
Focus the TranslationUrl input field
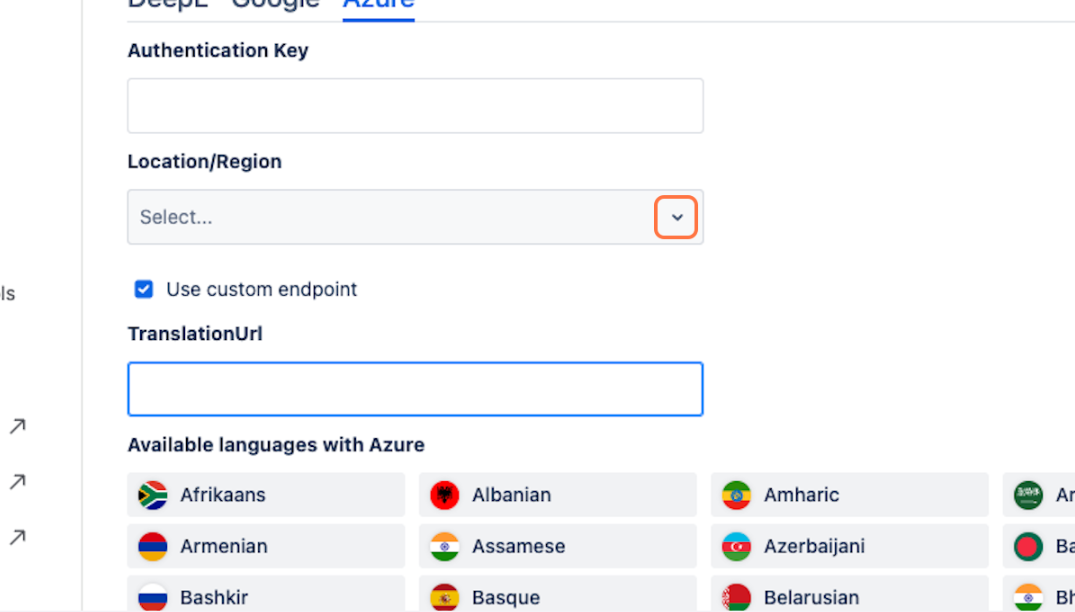coord(415,389)
